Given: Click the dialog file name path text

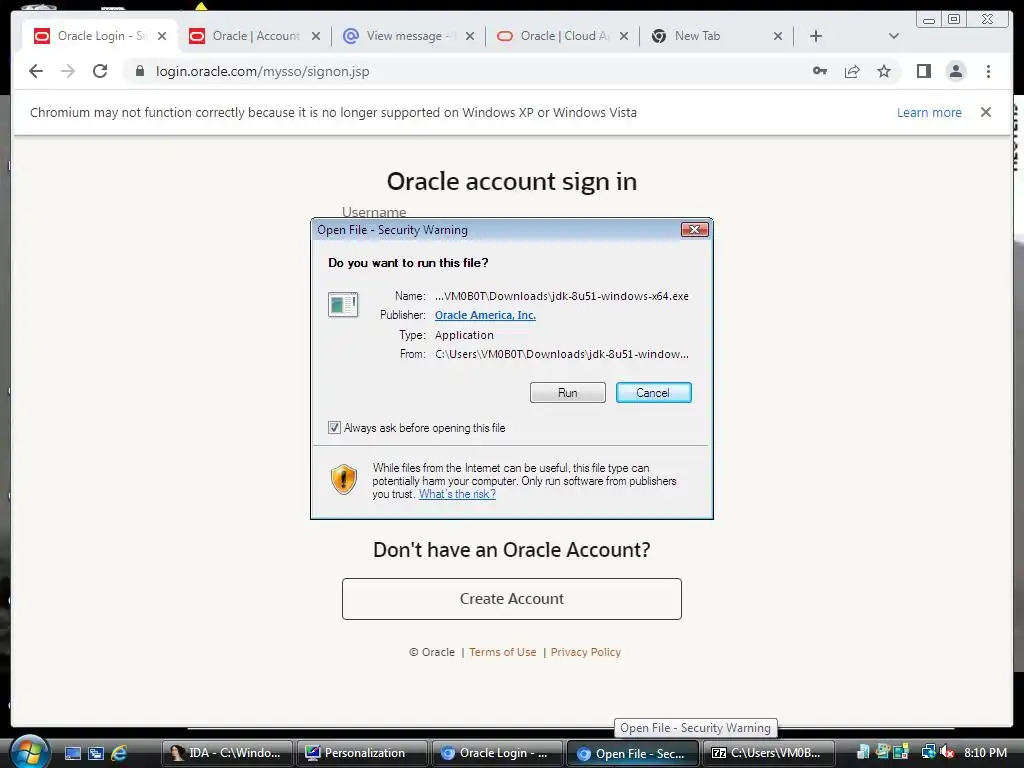Looking at the screenshot, I should [x=562, y=296].
